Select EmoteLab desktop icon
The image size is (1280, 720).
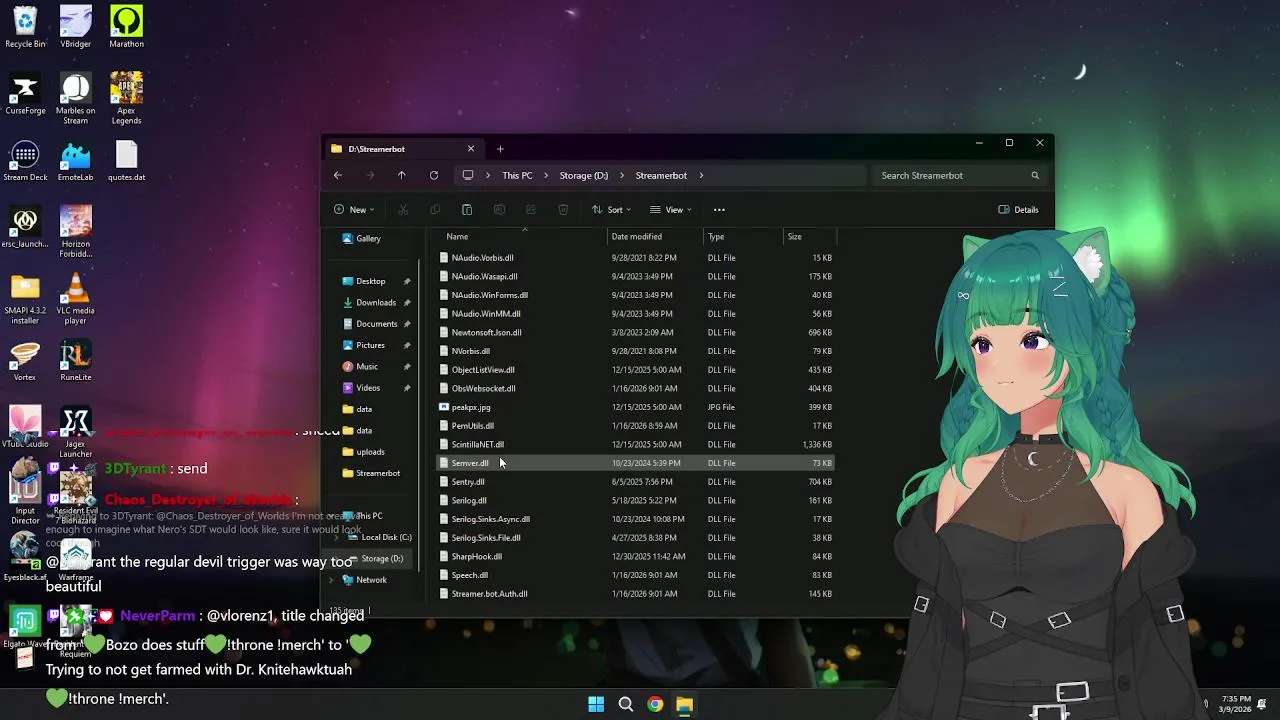point(76,161)
